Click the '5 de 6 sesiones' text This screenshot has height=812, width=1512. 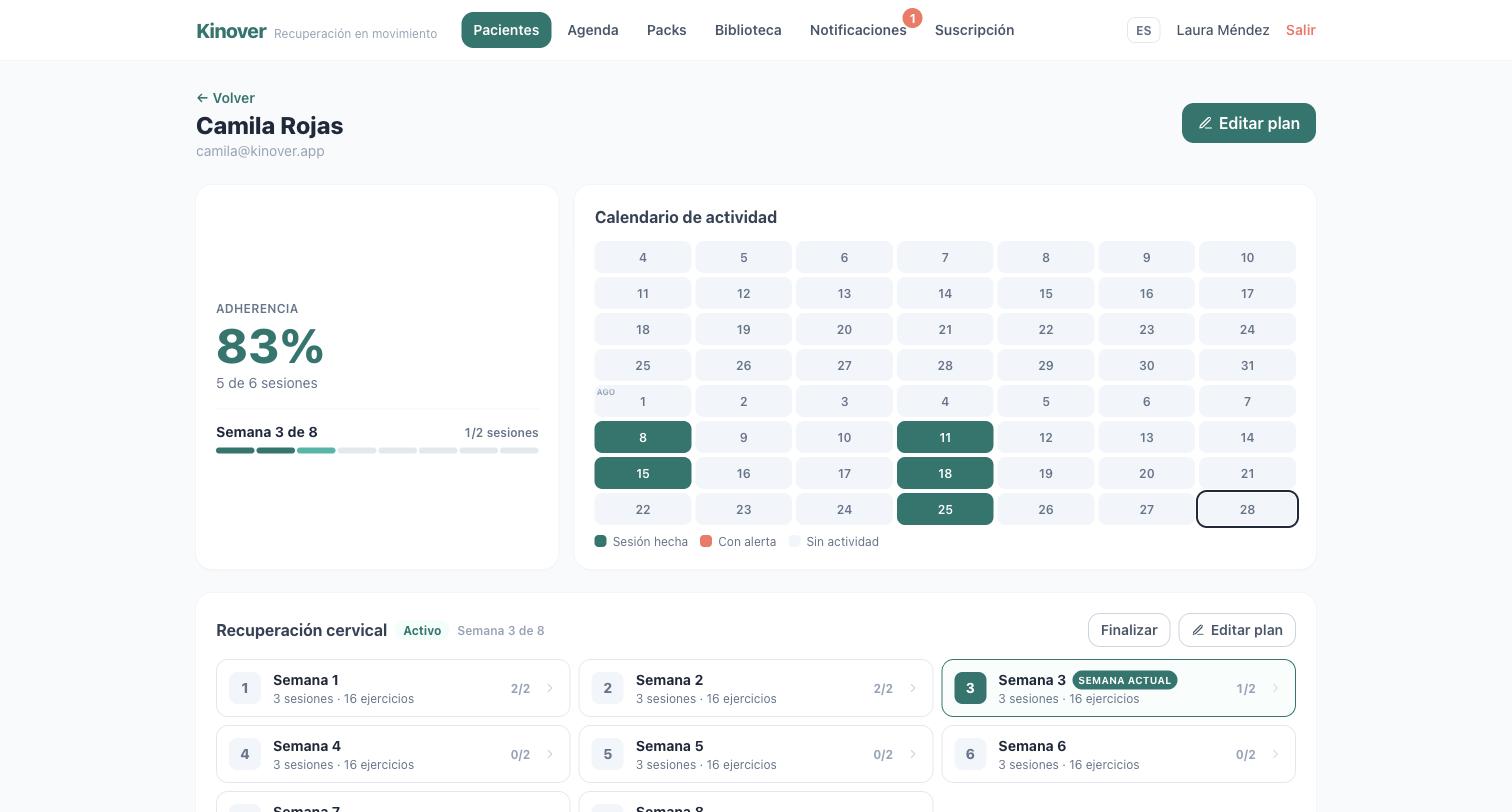coord(267,383)
